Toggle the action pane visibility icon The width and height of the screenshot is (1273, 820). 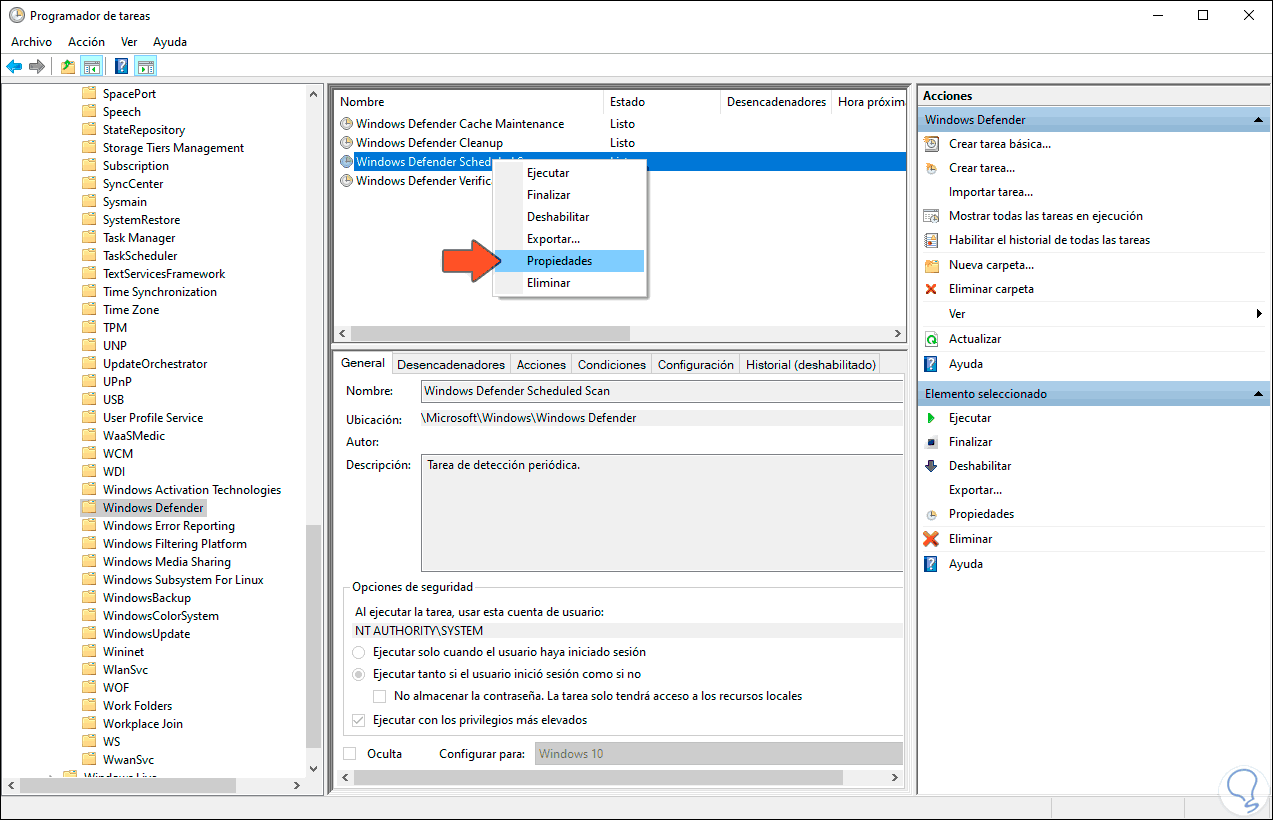click(145, 66)
